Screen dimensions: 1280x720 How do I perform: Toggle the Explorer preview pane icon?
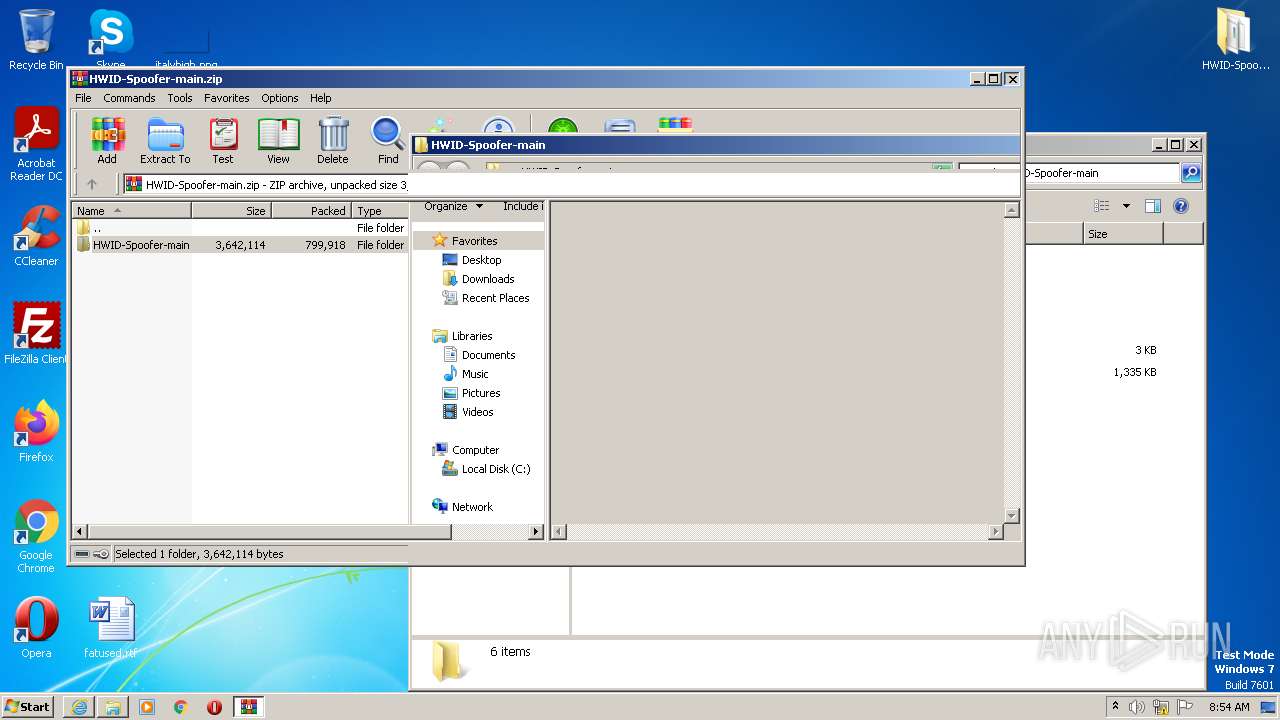pos(1152,206)
